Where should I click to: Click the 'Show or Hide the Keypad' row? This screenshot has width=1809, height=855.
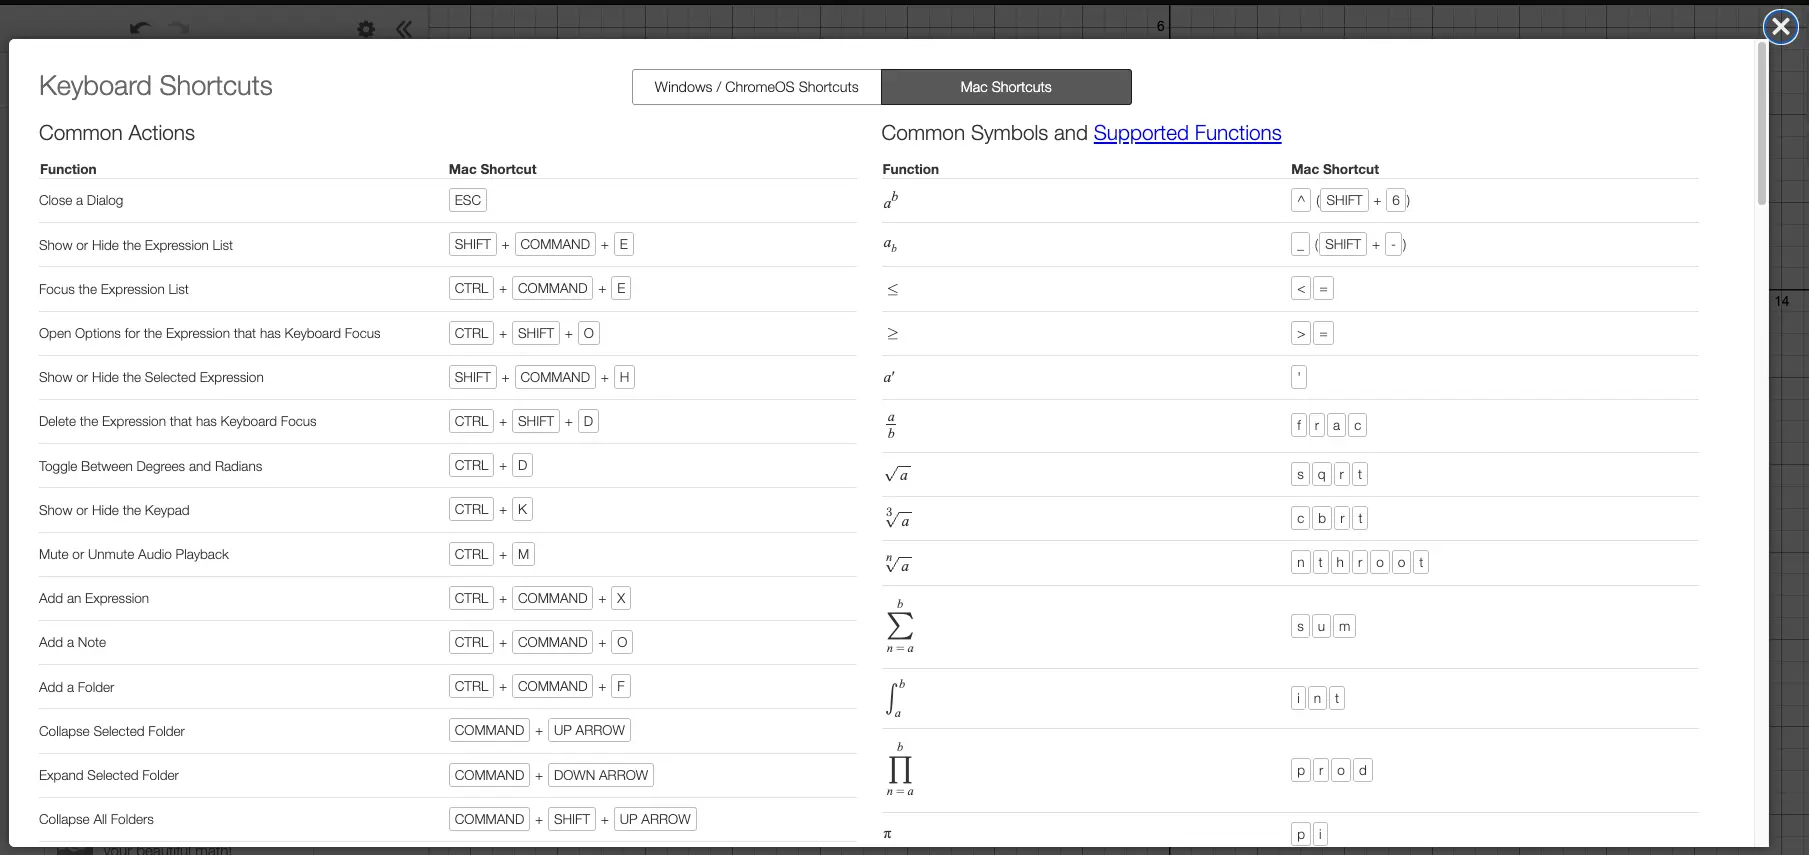[114, 510]
